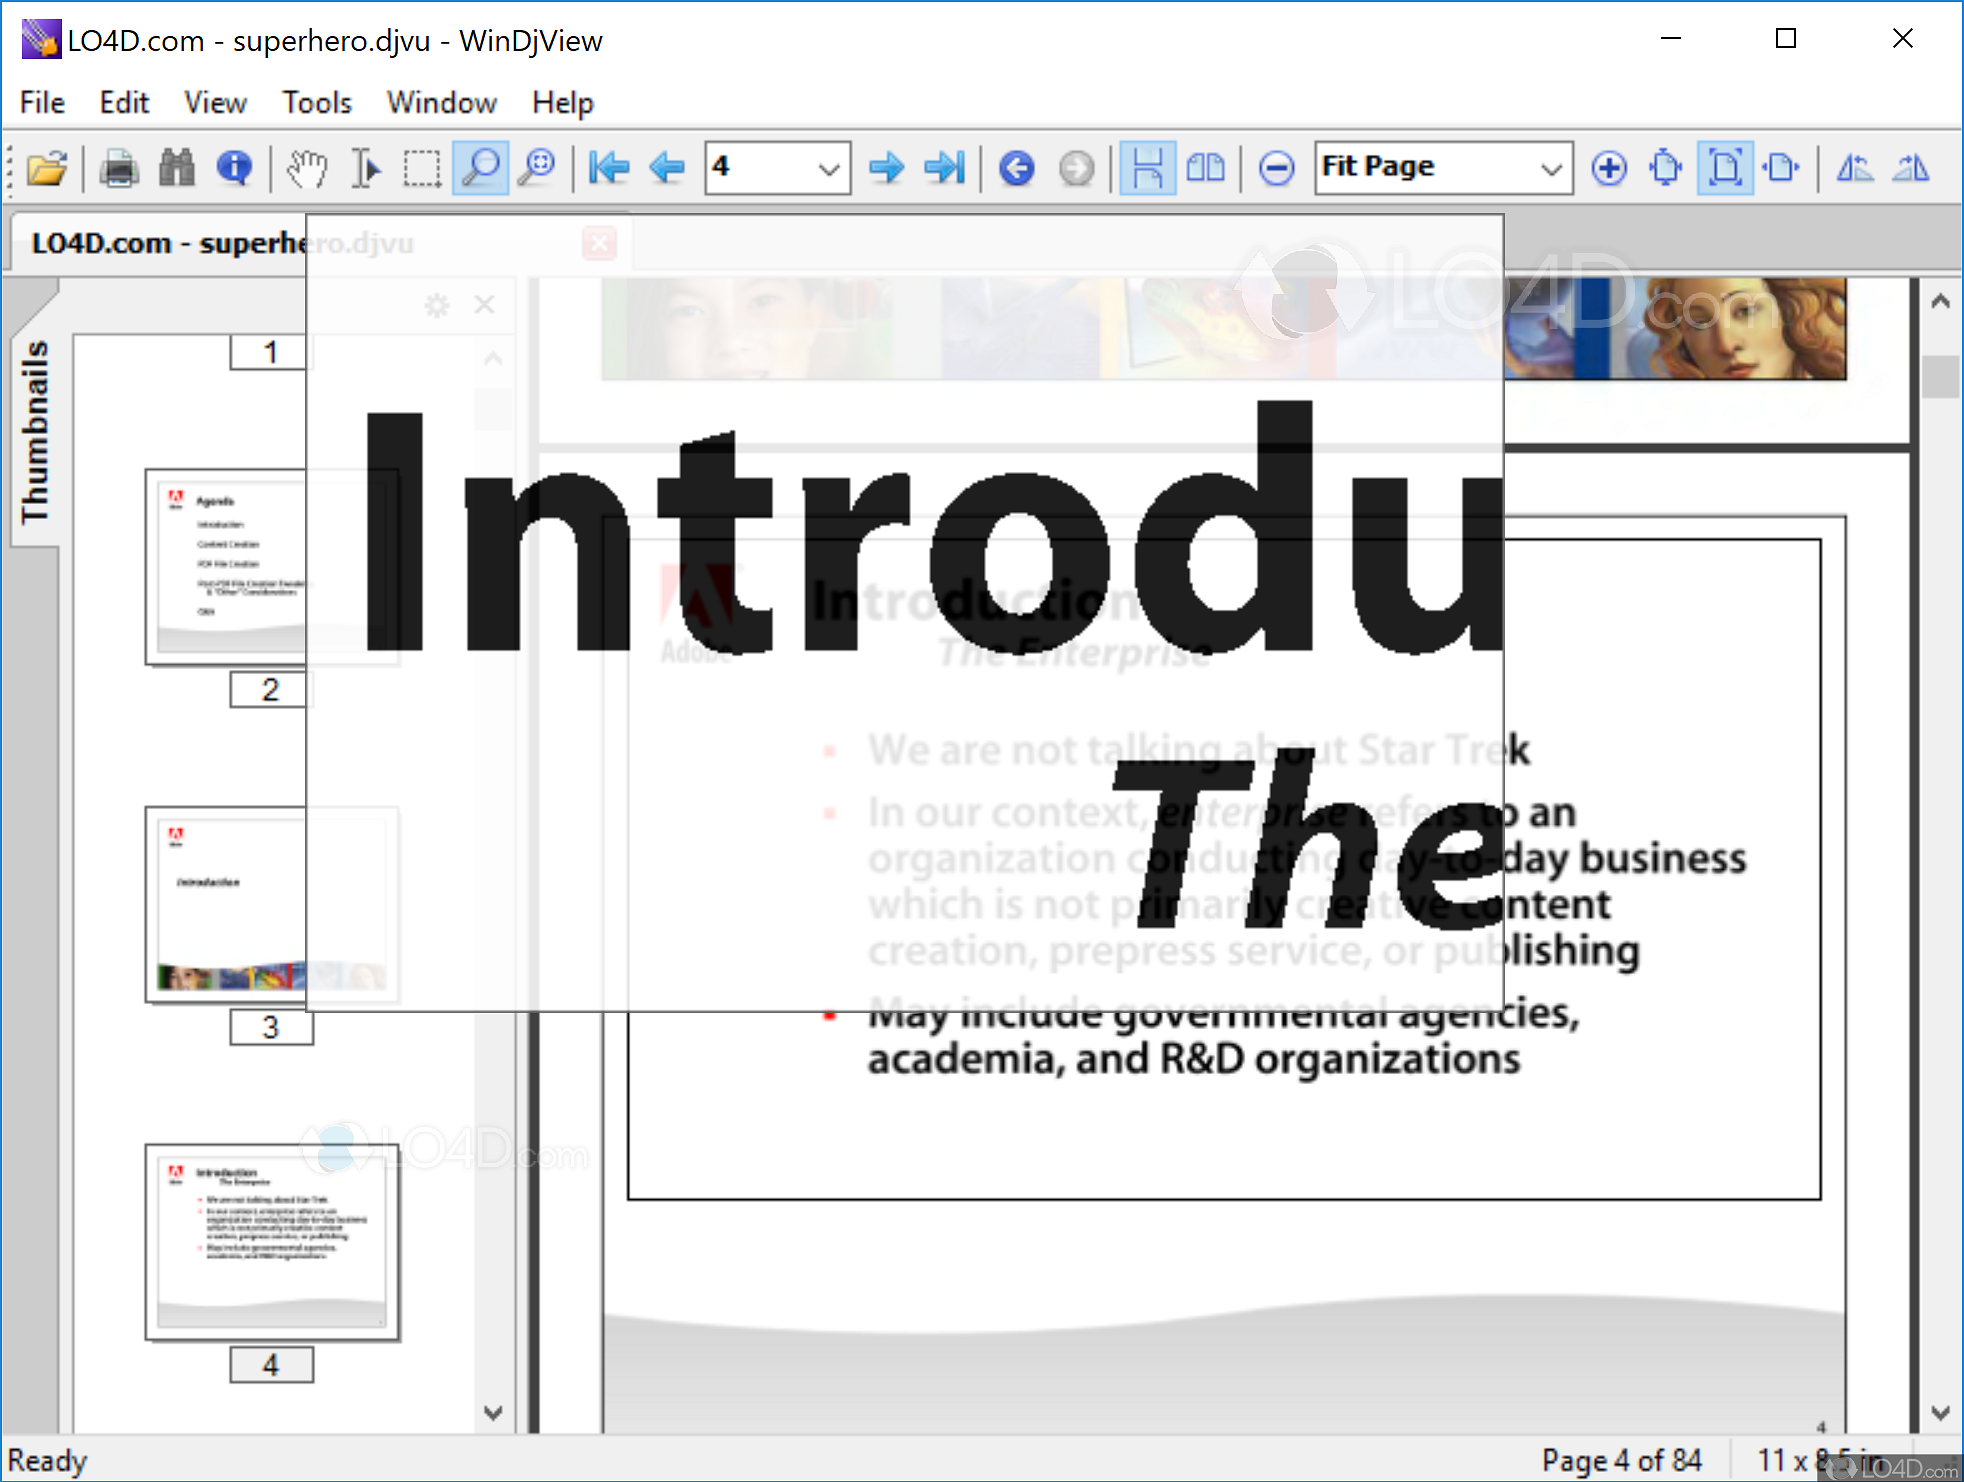Go to the next page arrow
Image resolution: width=1964 pixels, height=1482 pixels.
coord(886,168)
